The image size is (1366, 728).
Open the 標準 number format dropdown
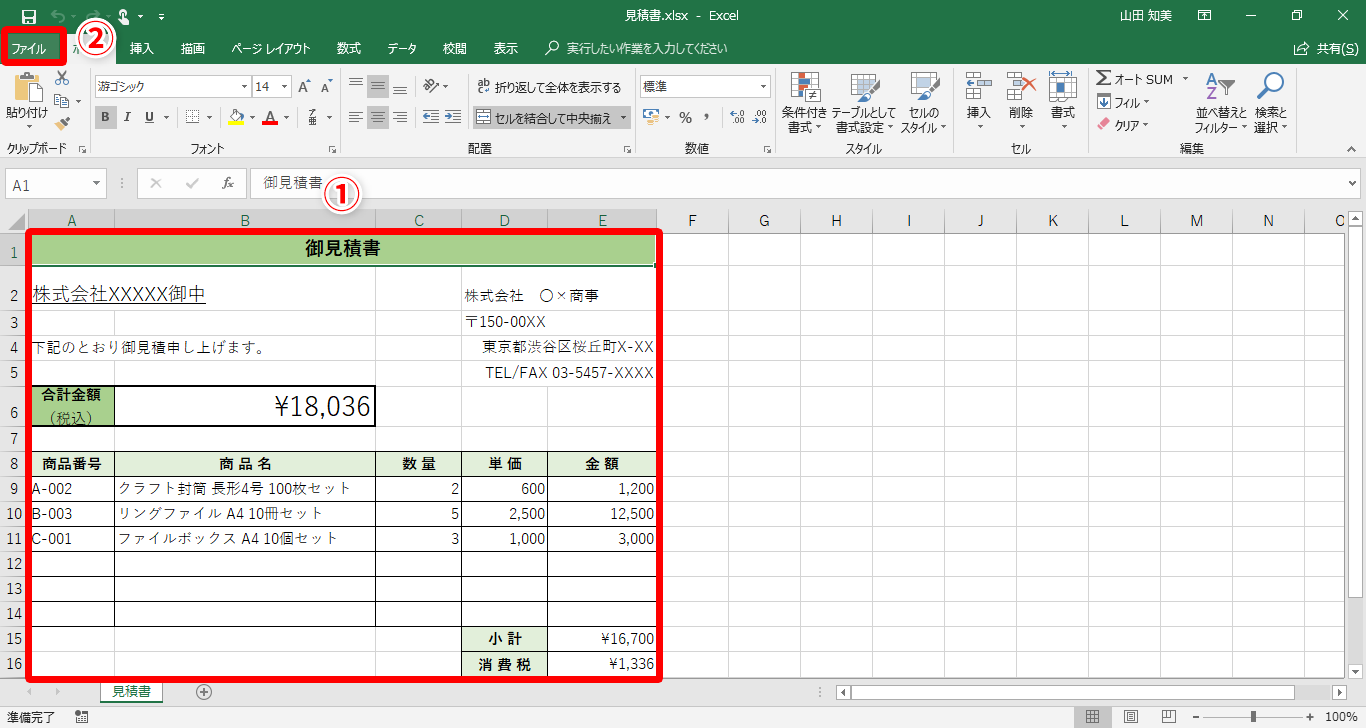(x=764, y=87)
